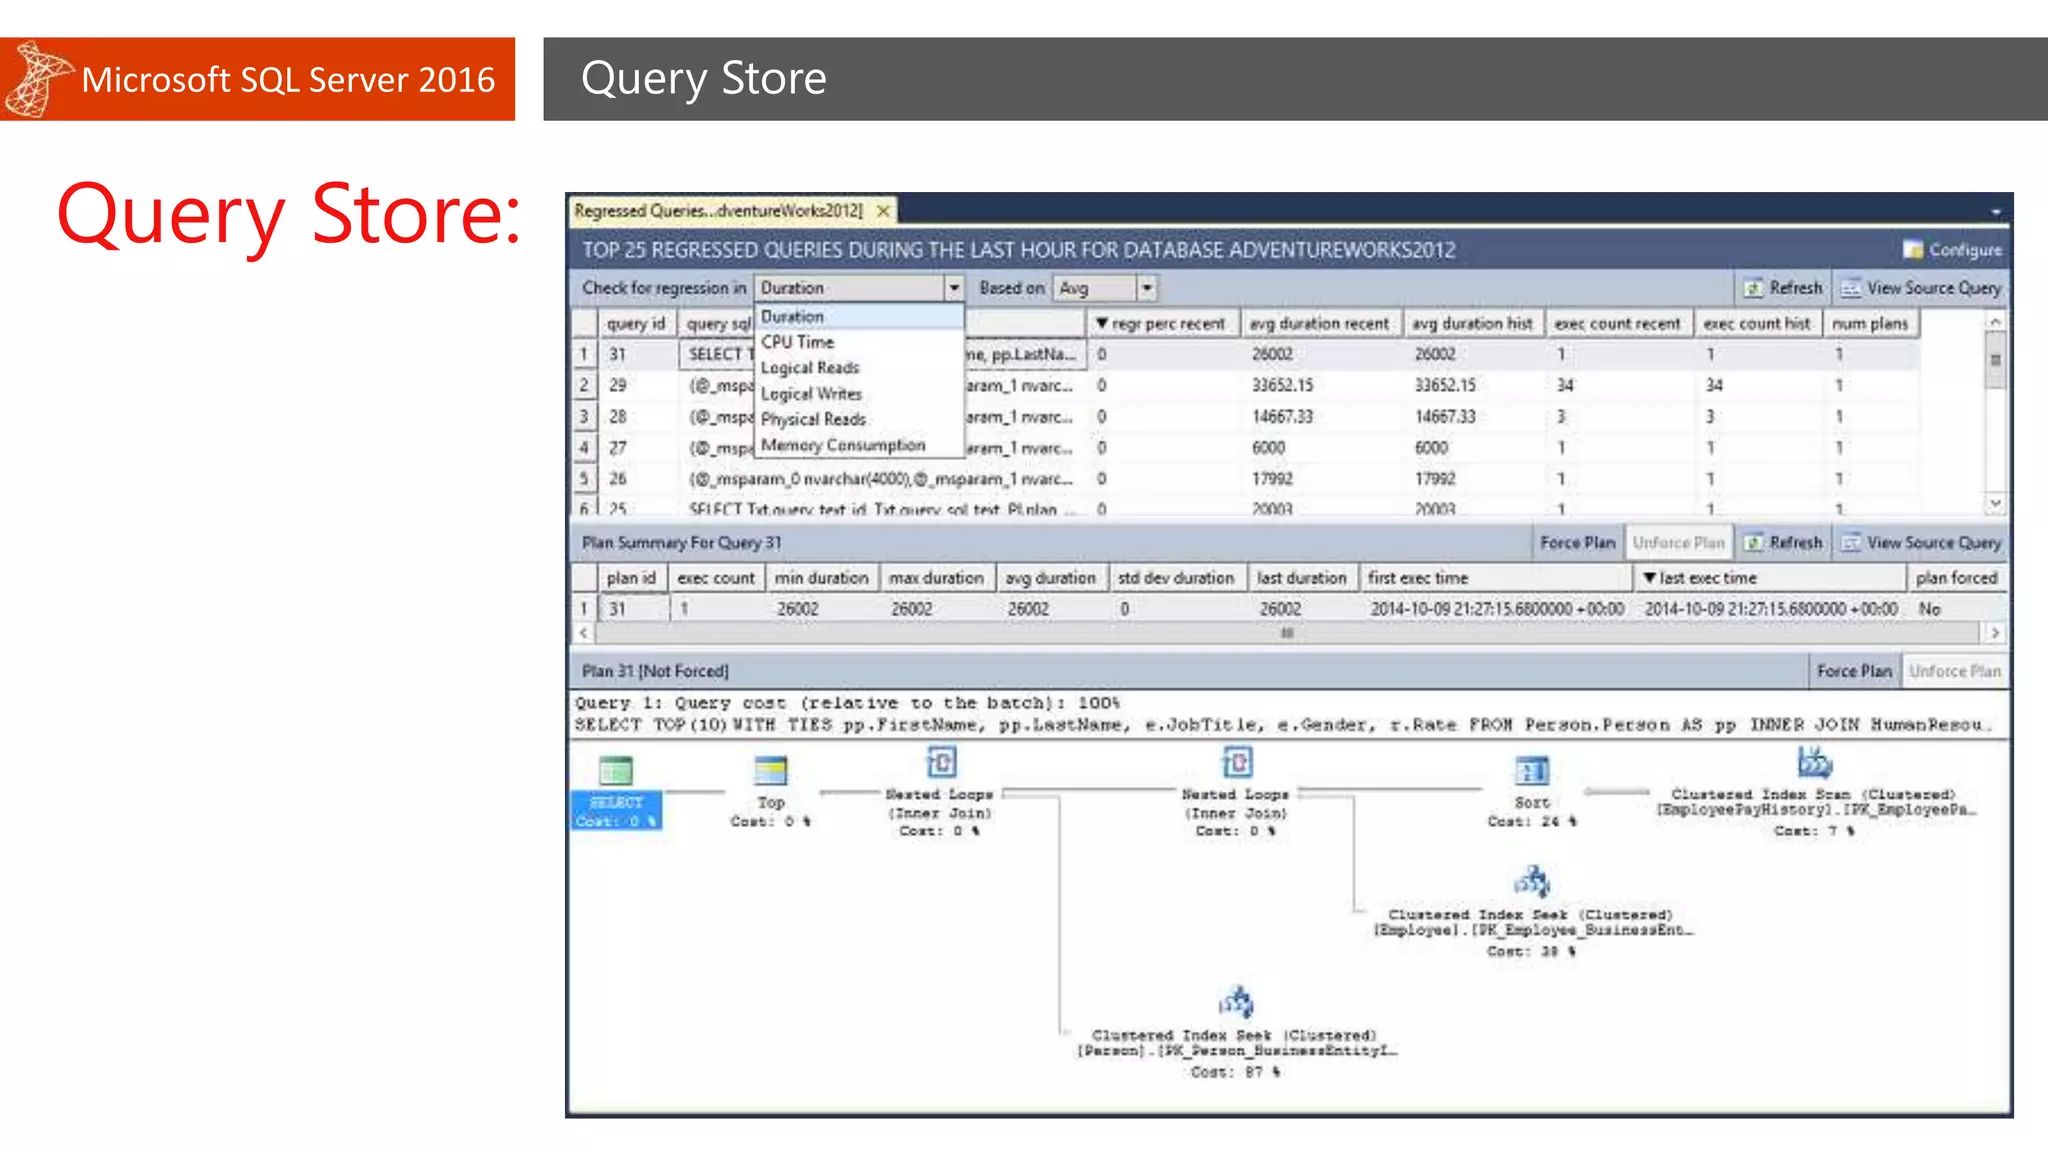Click the Sort operator icon
Screen dimensions: 2048x1152
click(1532, 771)
